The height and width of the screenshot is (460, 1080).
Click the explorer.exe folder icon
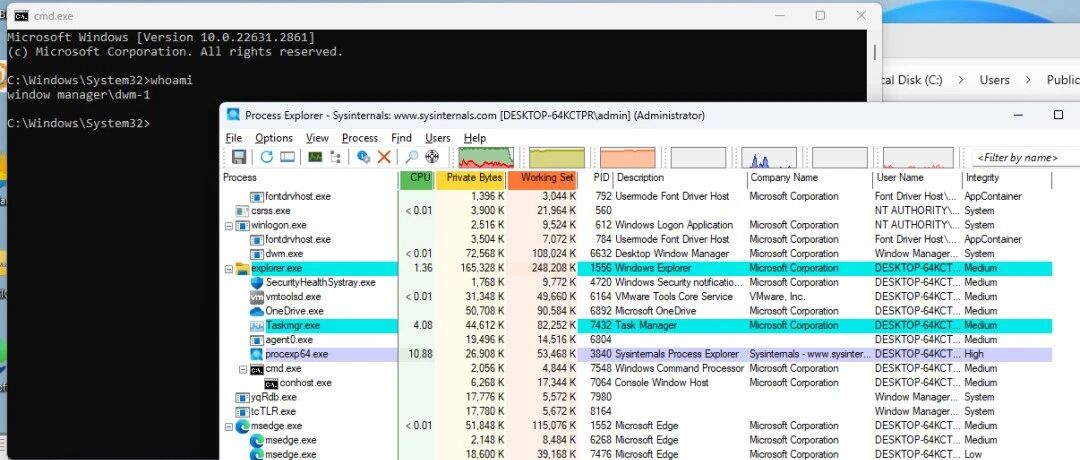pos(242,268)
